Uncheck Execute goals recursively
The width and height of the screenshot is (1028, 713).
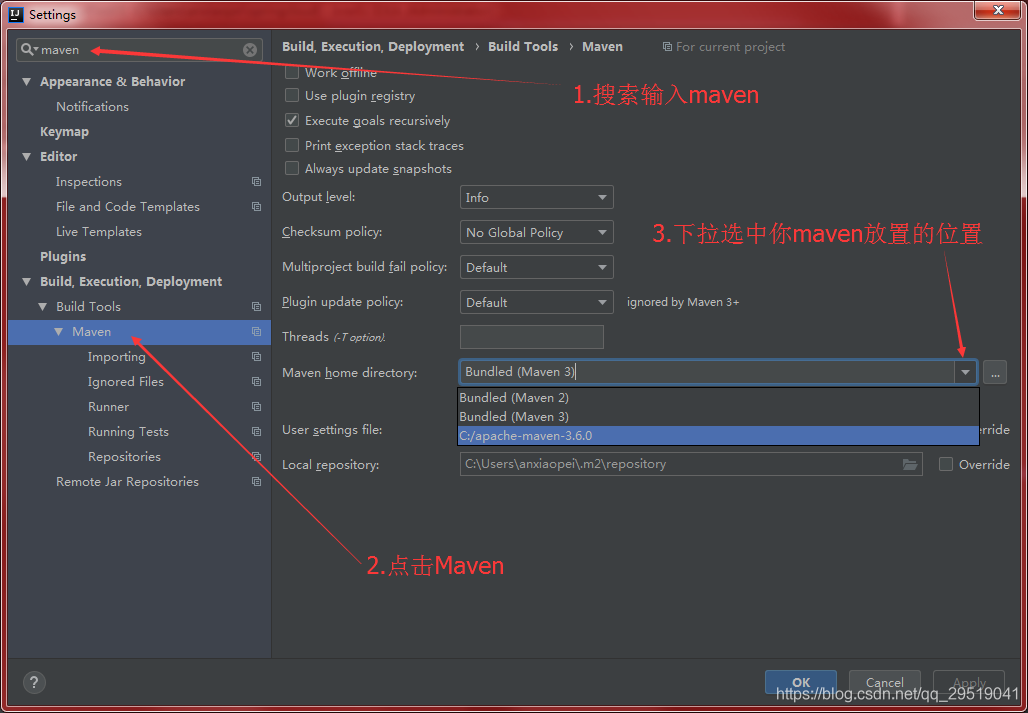click(x=292, y=121)
